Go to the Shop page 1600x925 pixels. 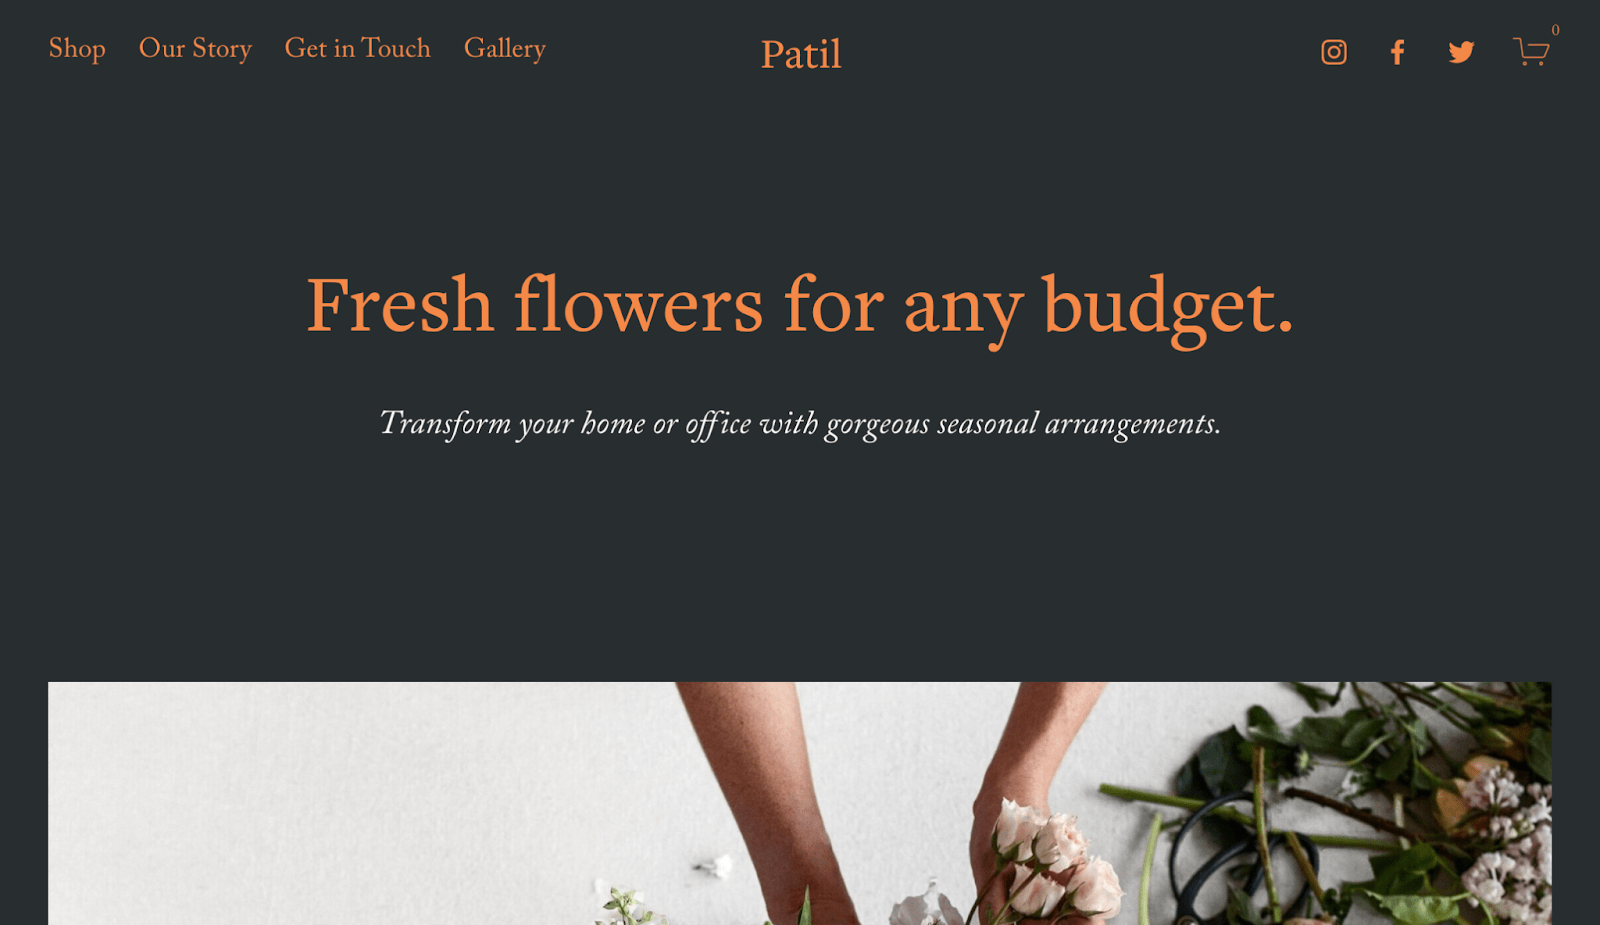[77, 49]
